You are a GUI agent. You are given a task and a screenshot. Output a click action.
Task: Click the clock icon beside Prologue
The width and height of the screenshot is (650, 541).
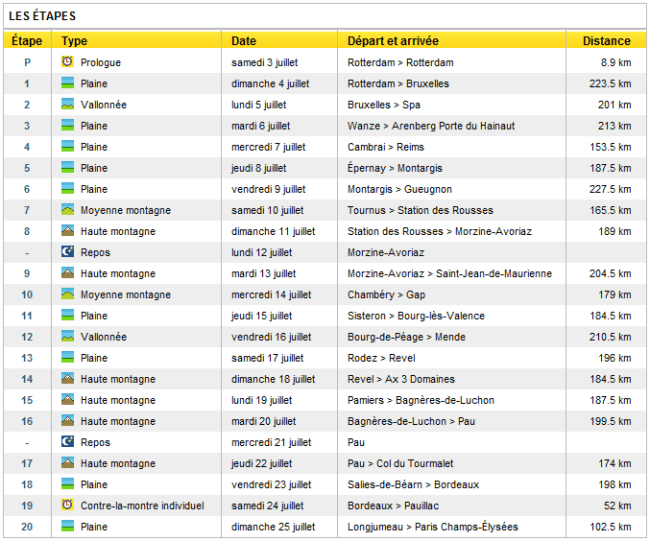[x=67, y=62]
